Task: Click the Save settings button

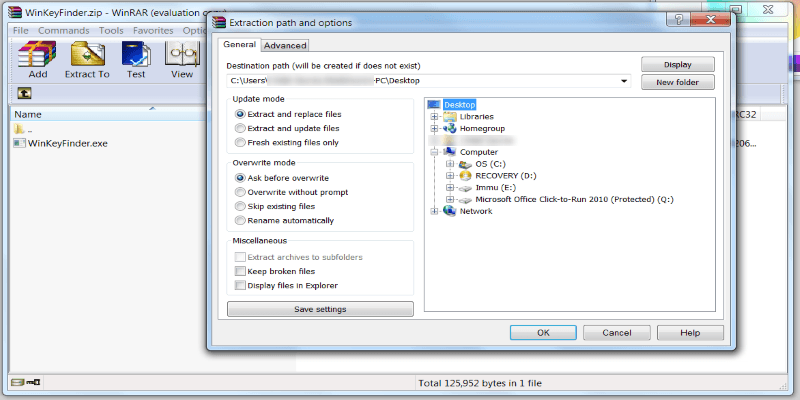Action: (320, 309)
